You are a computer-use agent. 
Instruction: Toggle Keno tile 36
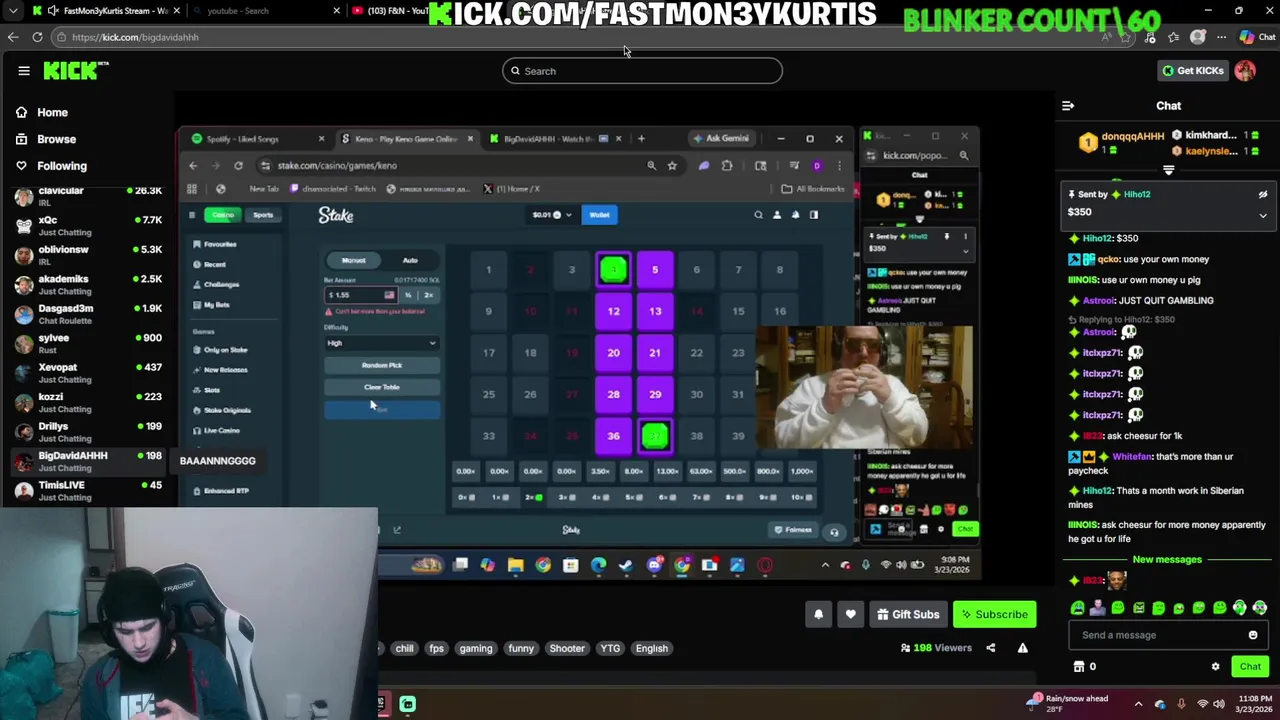(x=614, y=436)
